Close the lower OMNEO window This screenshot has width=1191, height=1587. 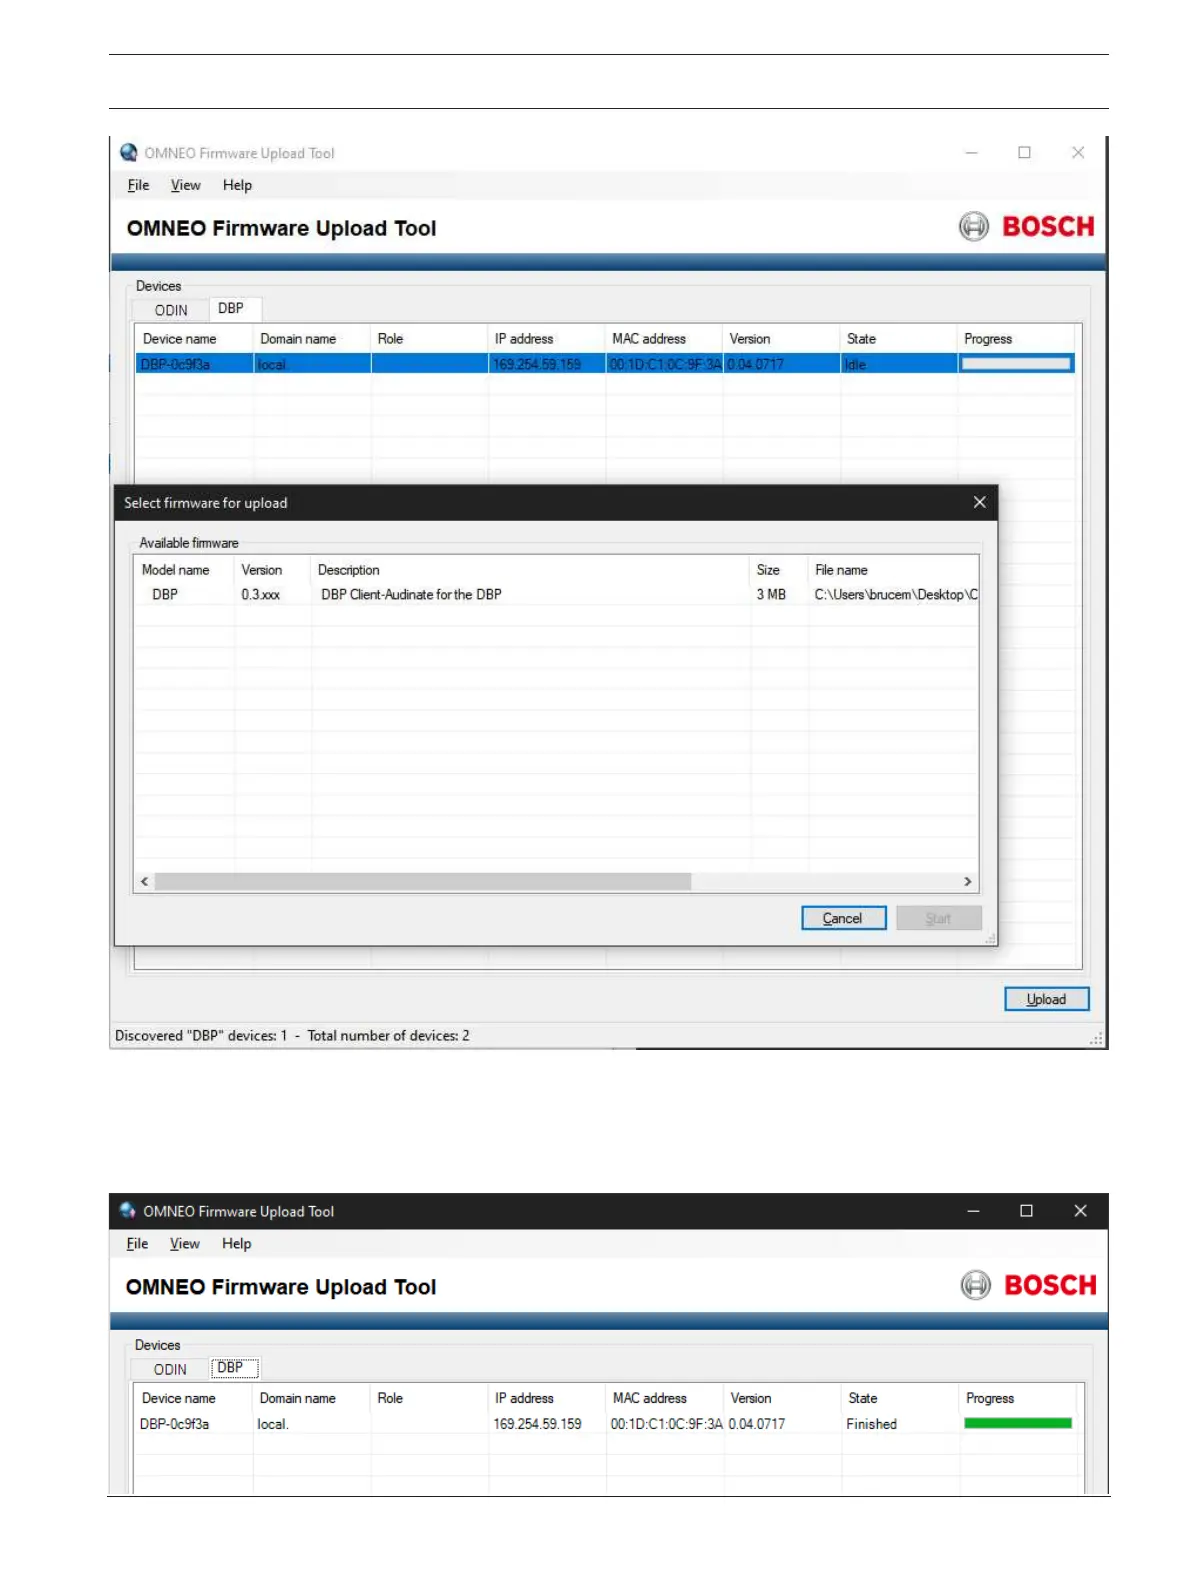point(1080,1211)
